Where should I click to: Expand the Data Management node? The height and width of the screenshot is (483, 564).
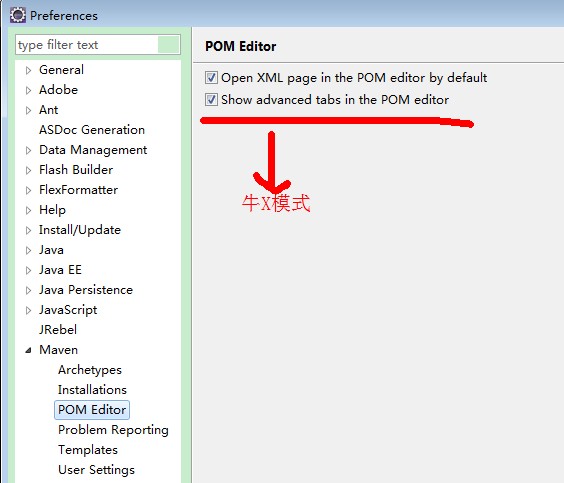click(x=28, y=150)
